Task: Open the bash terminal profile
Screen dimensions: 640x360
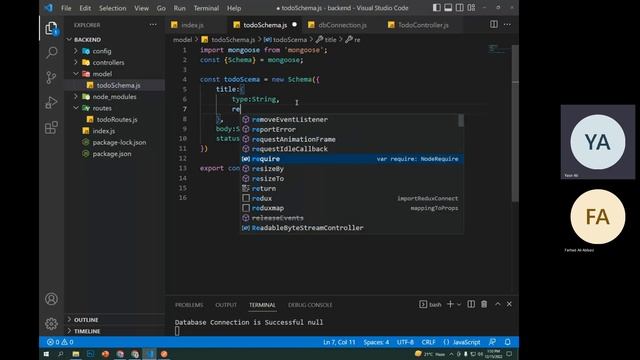Action: (x=430, y=304)
